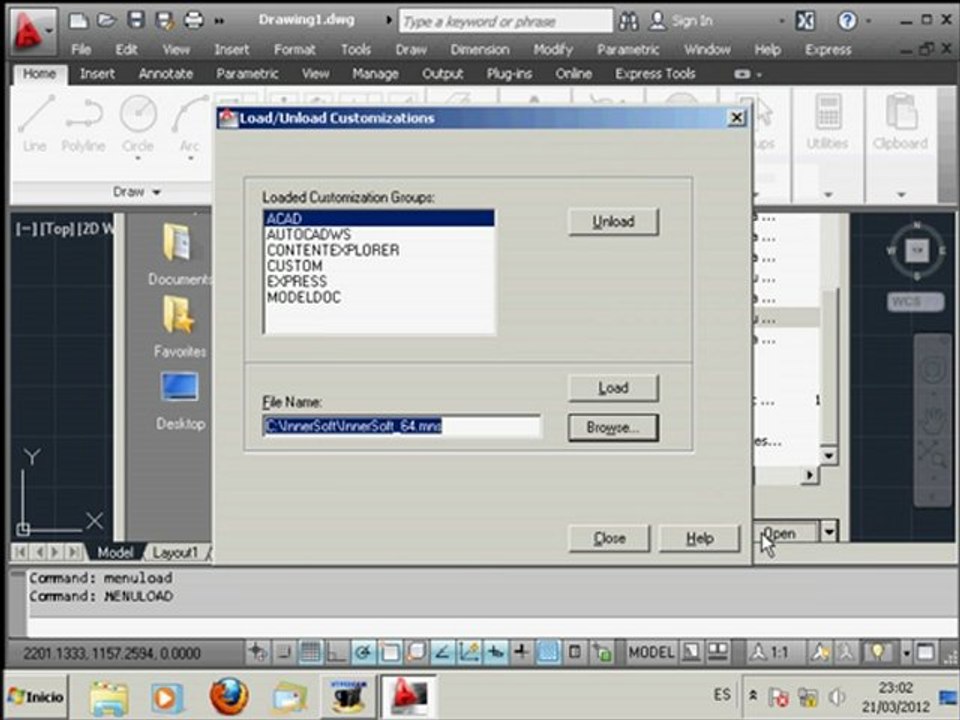Open the Arc tool dropdown arrow
The width and height of the screenshot is (960, 720).
pyautogui.click(x=190, y=159)
